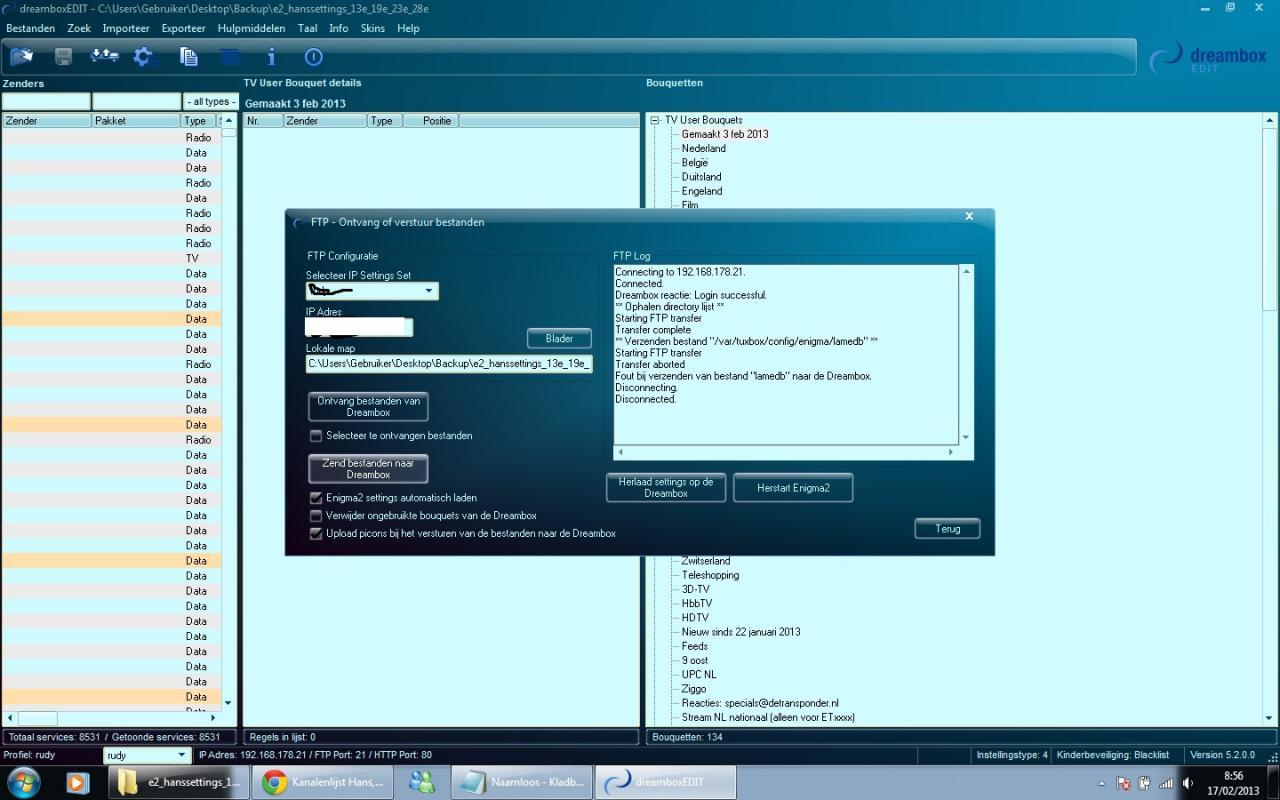Click 'Ontvang bestanden van Dreambox' button
Viewport: 1280px width, 800px height.
[x=368, y=407]
